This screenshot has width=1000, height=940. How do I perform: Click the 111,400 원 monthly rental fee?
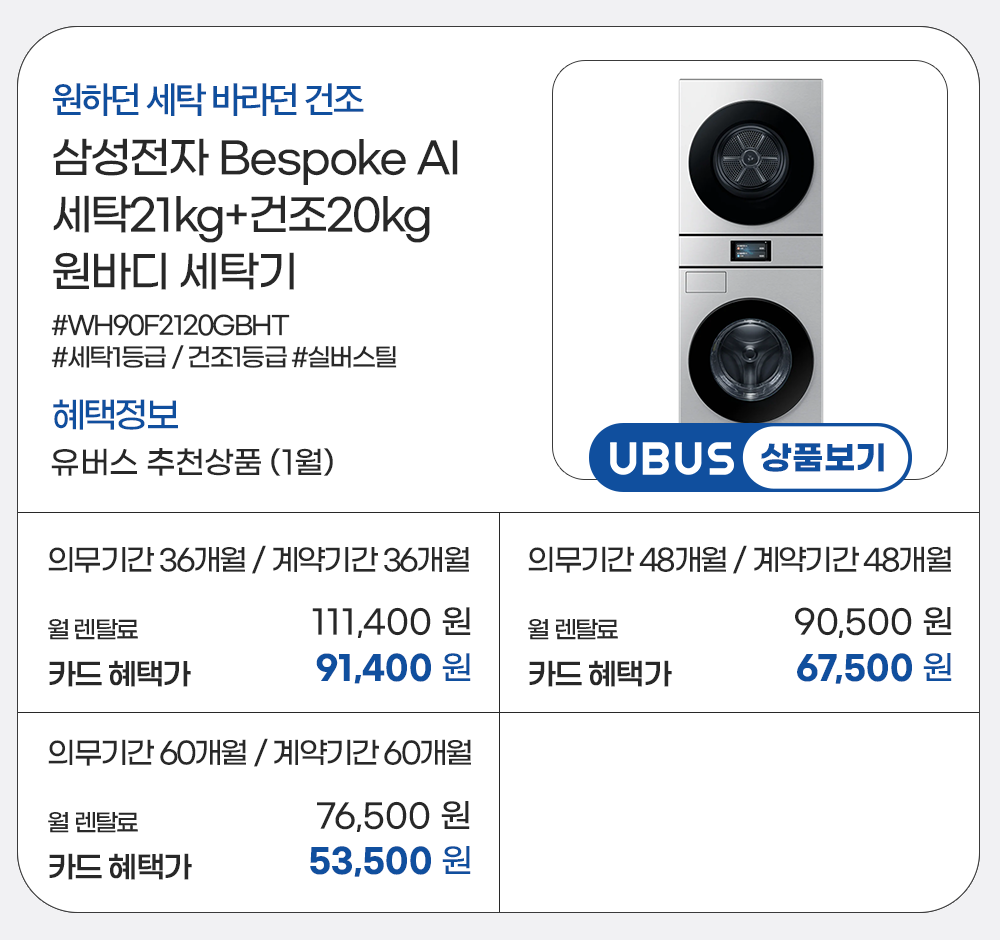pos(390,624)
